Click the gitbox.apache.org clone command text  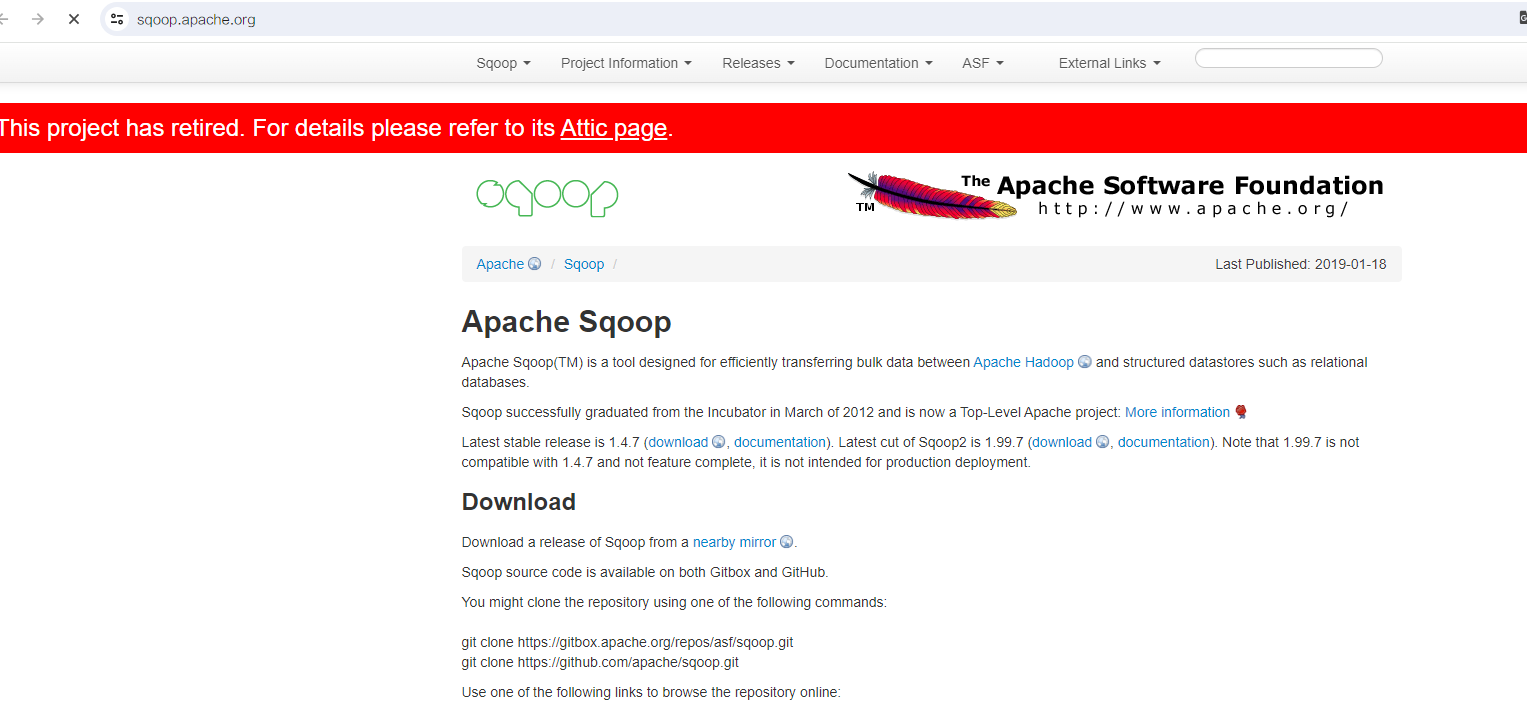click(627, 642)
